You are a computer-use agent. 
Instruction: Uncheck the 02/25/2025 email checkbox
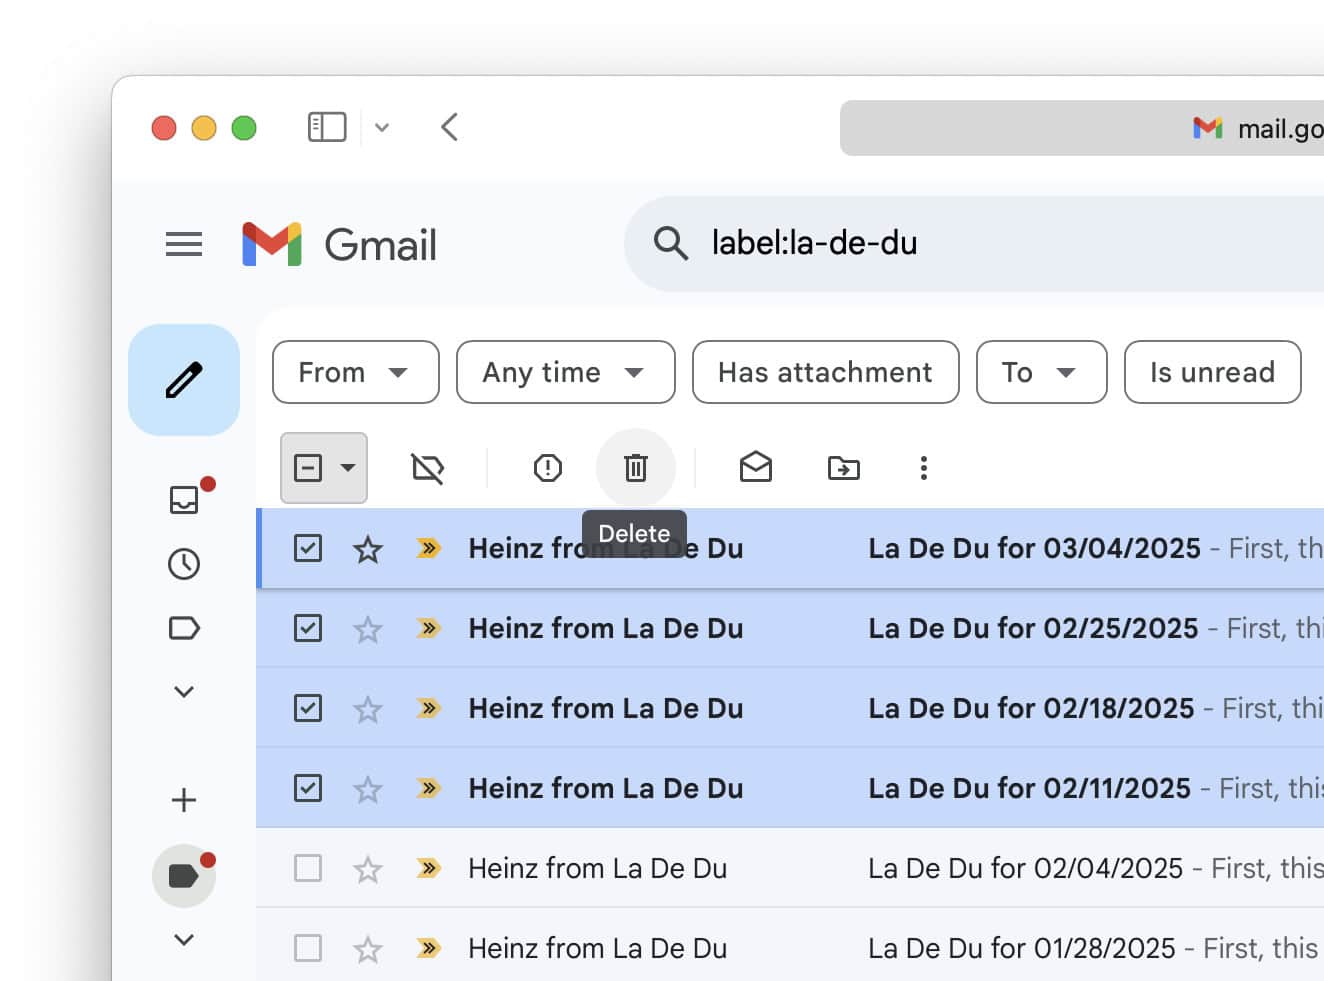[x=308, y=628]
